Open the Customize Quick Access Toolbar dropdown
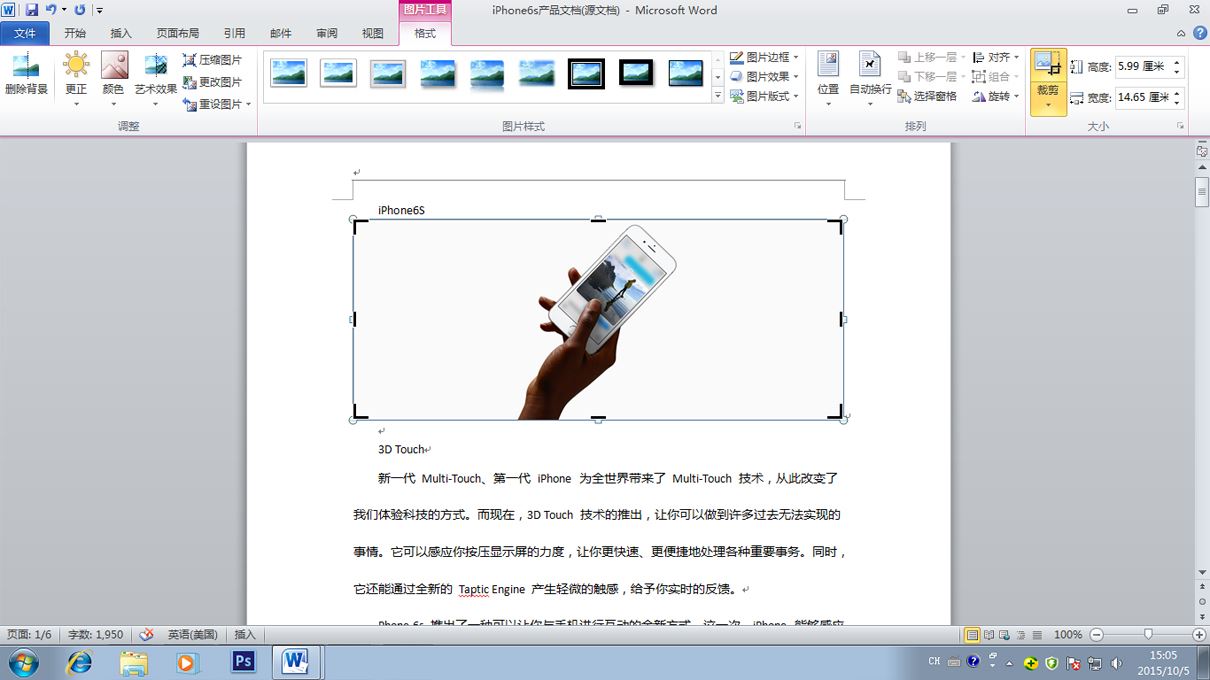This screenshot has height=680, width=1210. (100, 10)
